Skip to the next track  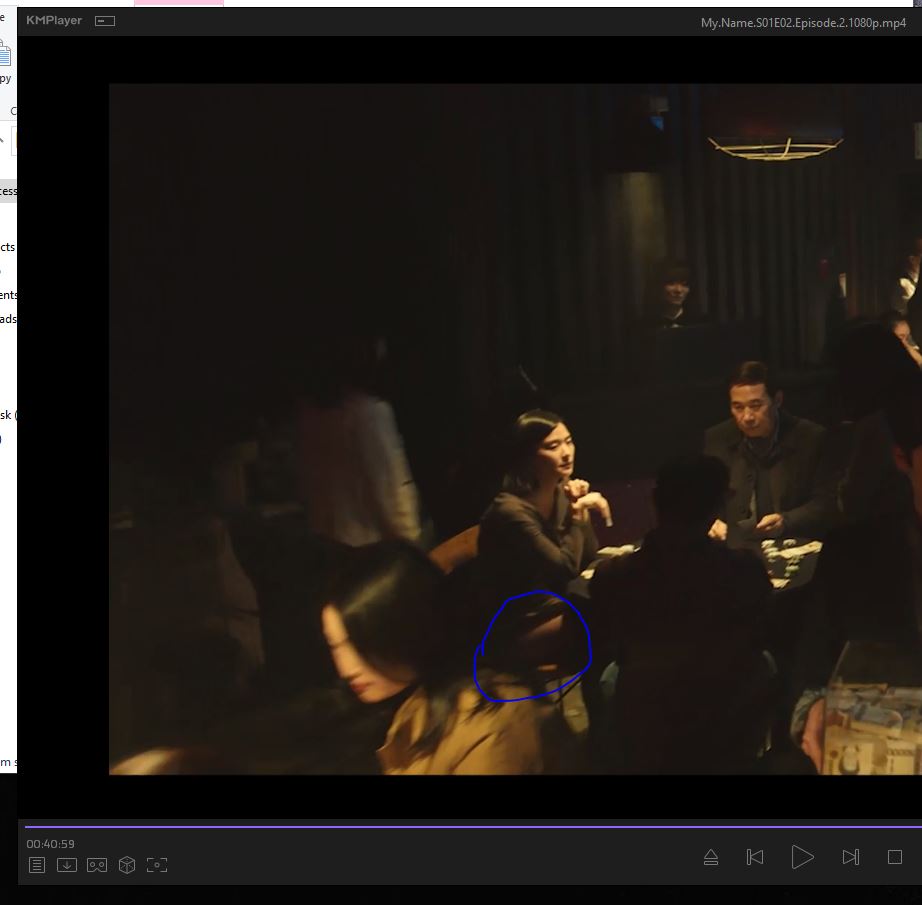[x=850, y=857]
